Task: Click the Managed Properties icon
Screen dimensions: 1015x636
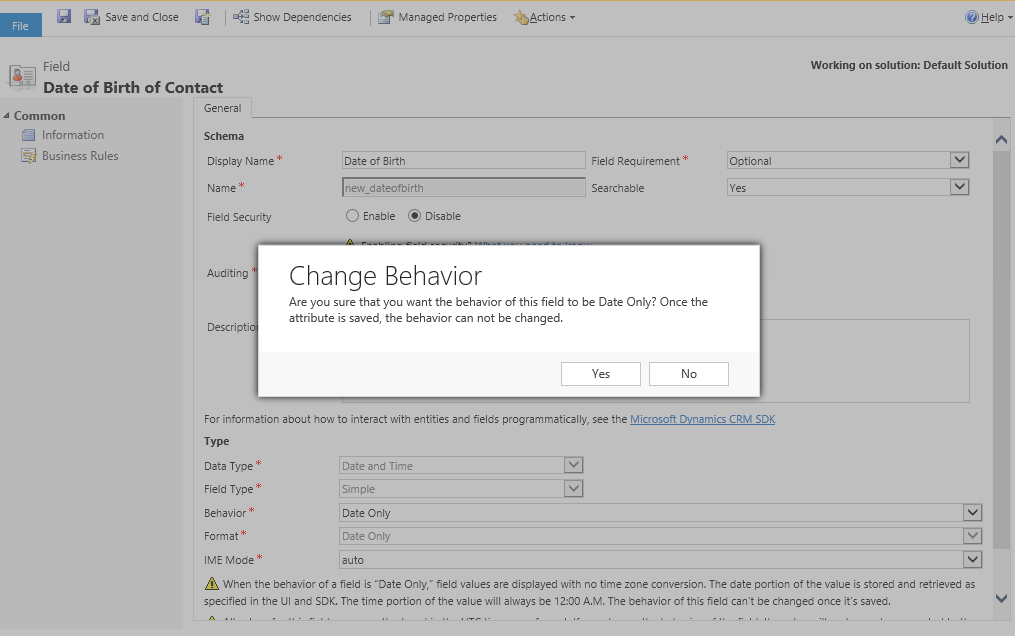Action: point(386,17)
